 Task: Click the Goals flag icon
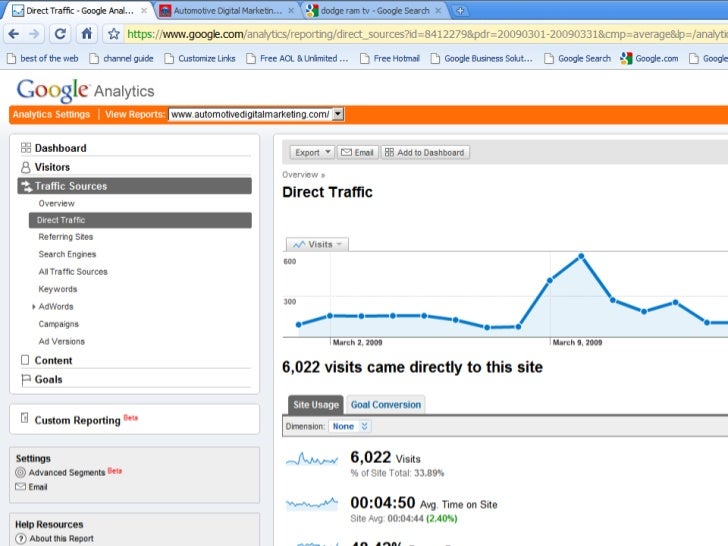coord(26,379)
